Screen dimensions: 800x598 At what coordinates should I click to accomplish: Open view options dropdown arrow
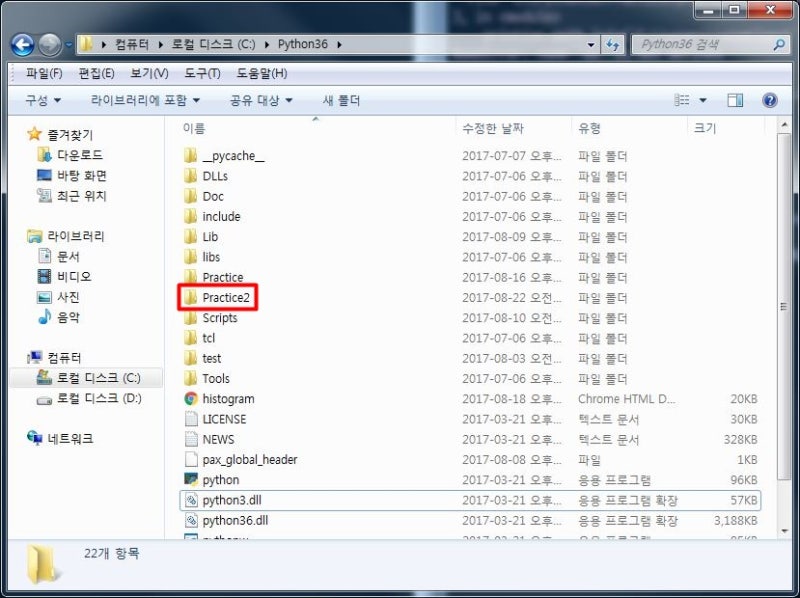coord(703,100)
